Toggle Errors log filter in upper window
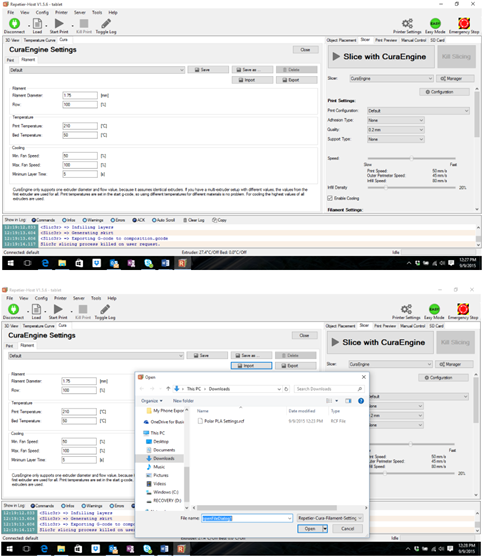 pos(112,220)
